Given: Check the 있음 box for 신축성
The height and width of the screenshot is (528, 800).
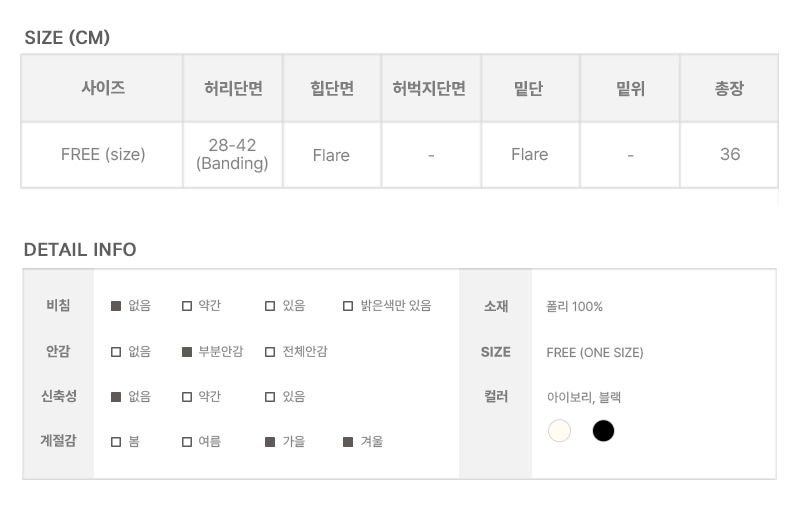Looking at the screenshot, I should (270, 397).
